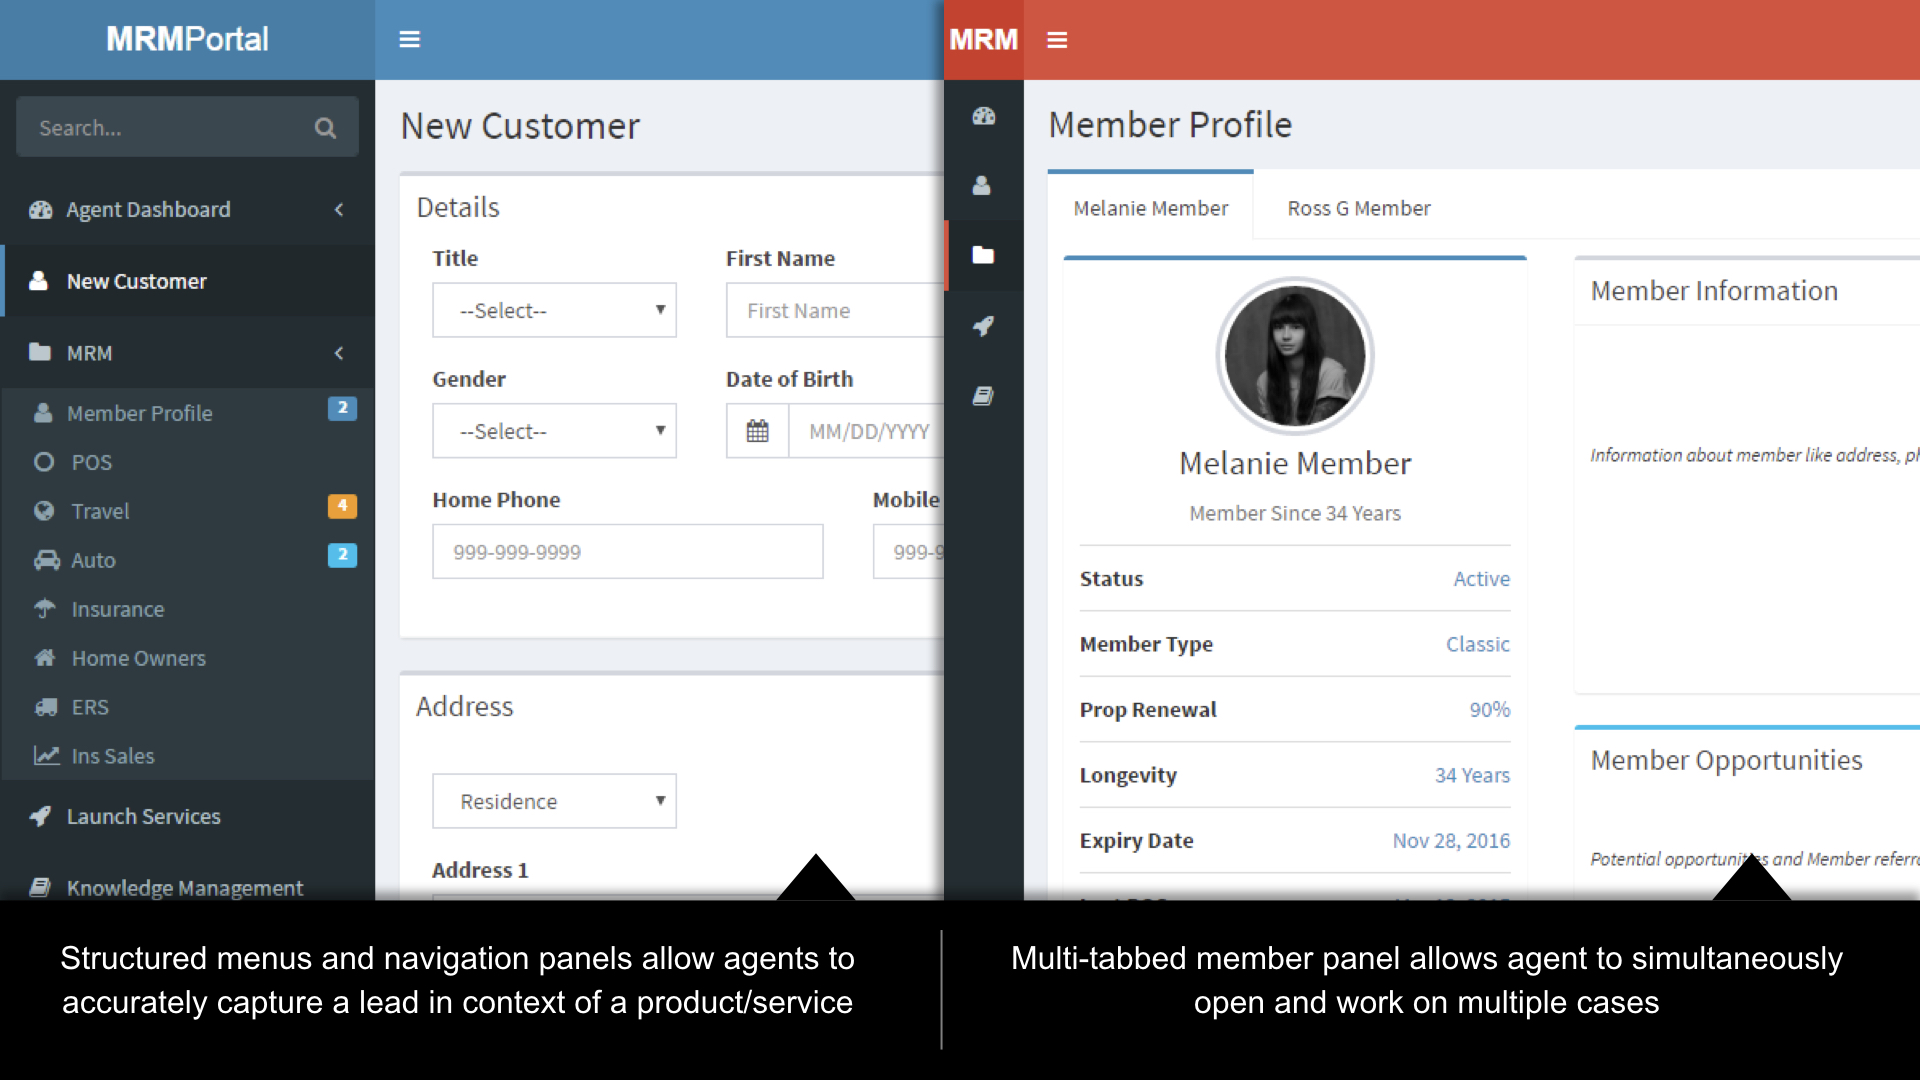Collapse the MRM menu chevron

(x=339, y=353)
